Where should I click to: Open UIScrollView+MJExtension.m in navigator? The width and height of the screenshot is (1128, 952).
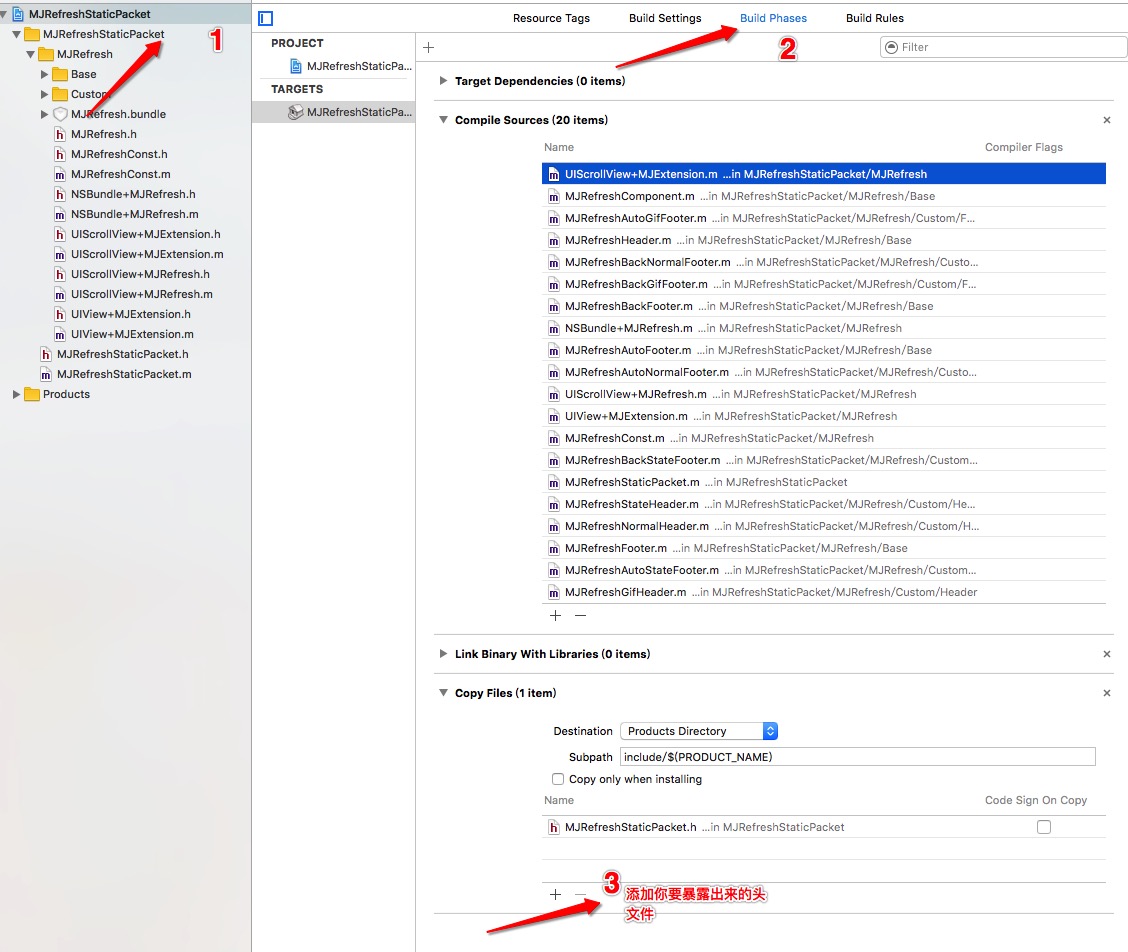pyautogui.click(x=147, y=255)
